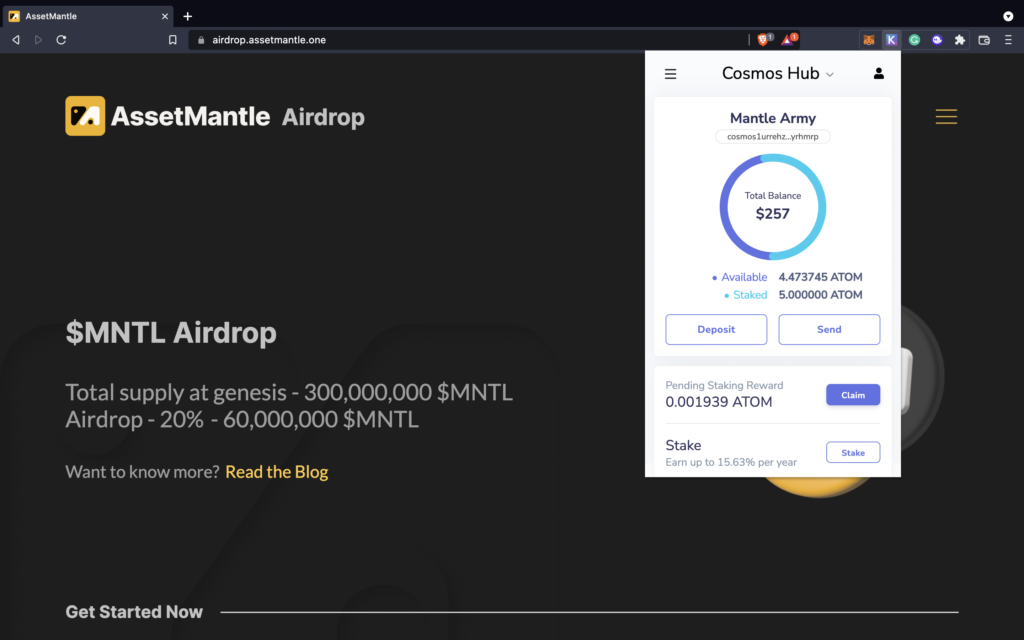
Task: Open the Brave Wallet icon
Action: (x=984, y=40)
